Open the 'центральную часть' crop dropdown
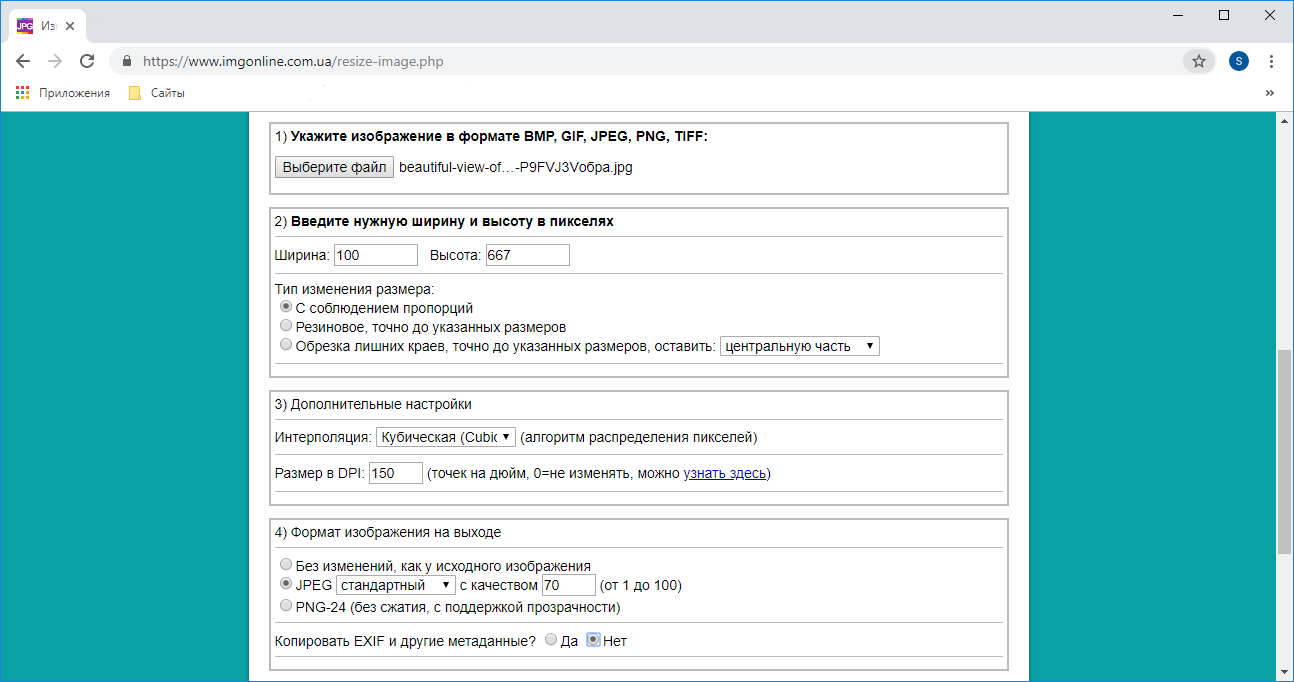This screenshot has width=1294, height=682. (x=799, y=346)
